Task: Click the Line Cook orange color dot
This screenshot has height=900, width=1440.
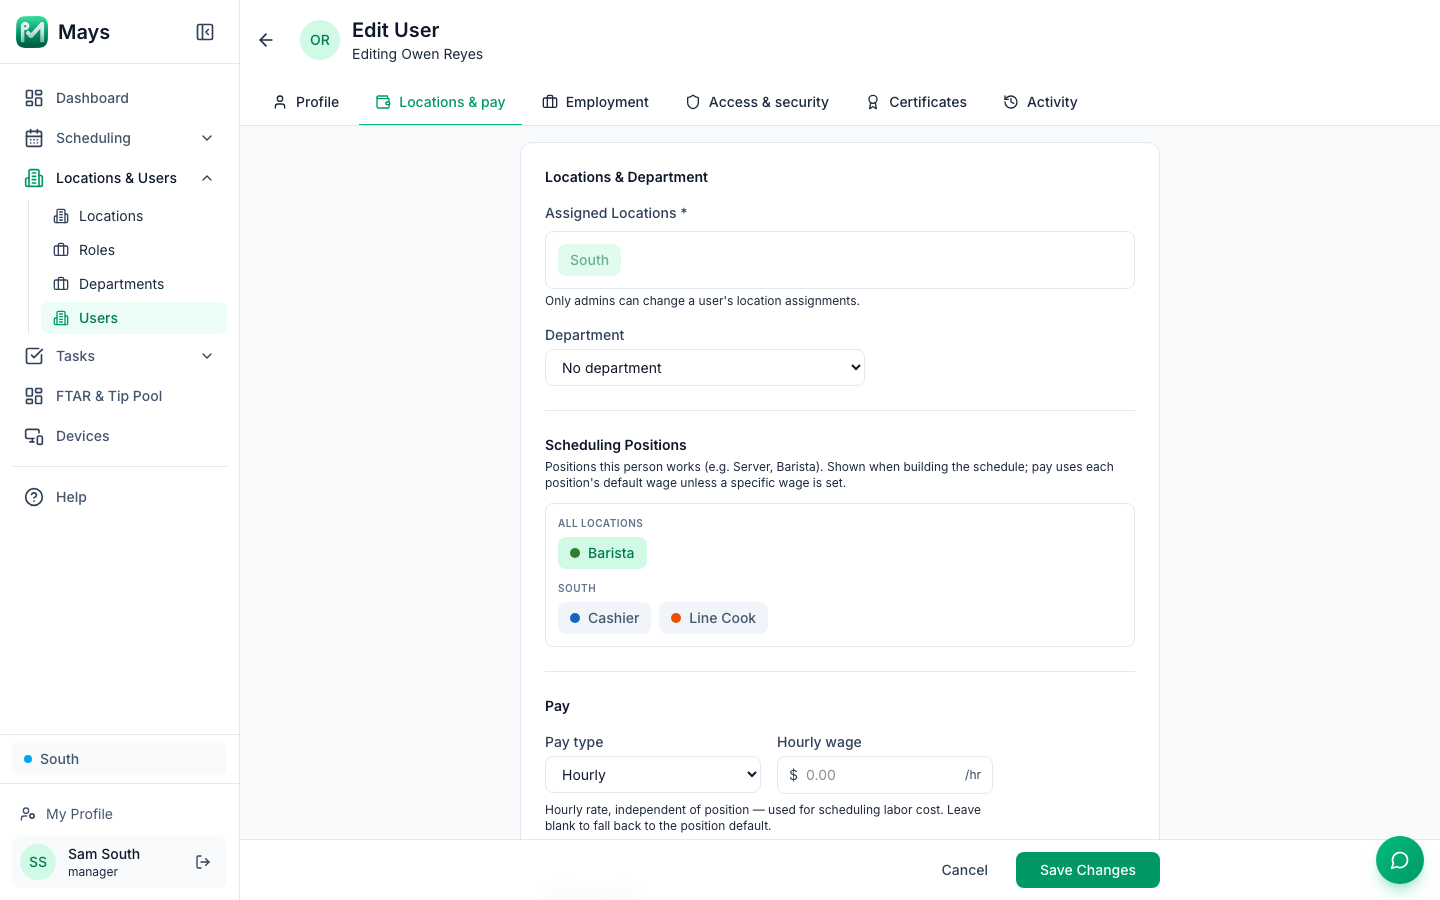Action: coord(676,618)
